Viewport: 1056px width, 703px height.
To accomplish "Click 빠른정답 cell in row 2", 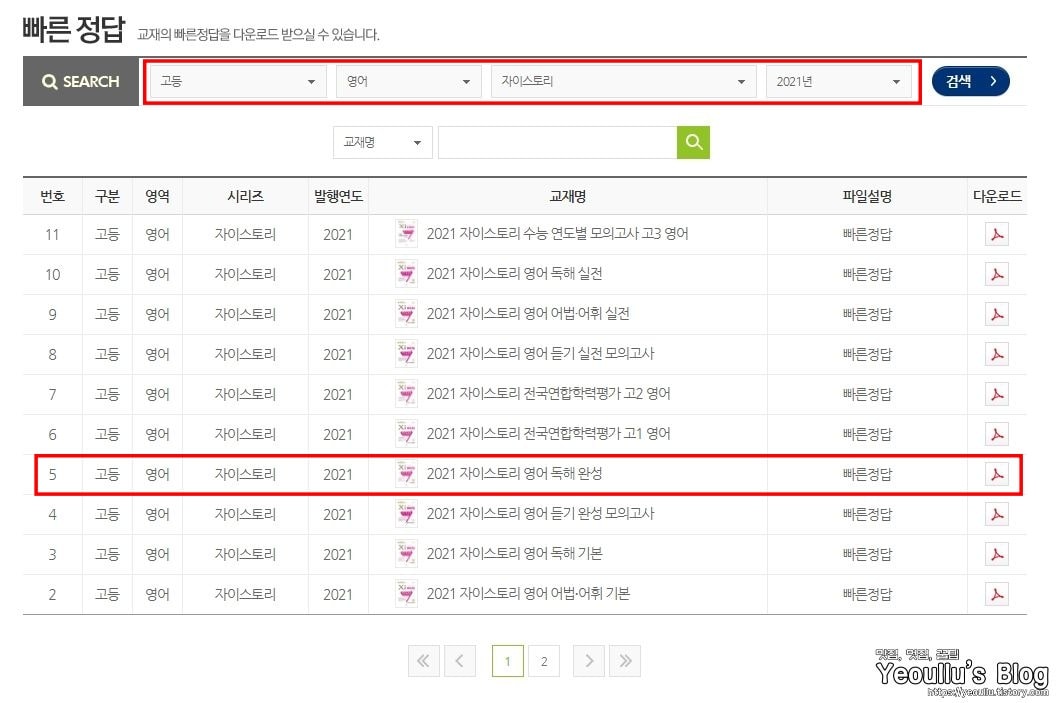I will tap(867, 594).
